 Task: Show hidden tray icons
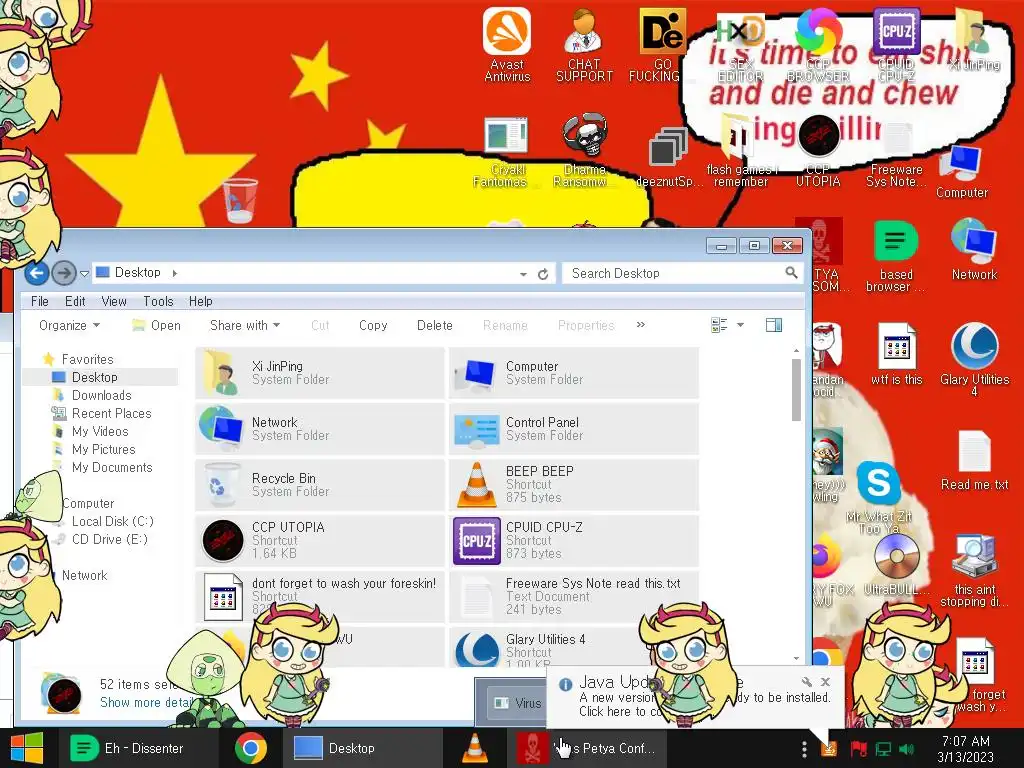click(x=804, y=748)
